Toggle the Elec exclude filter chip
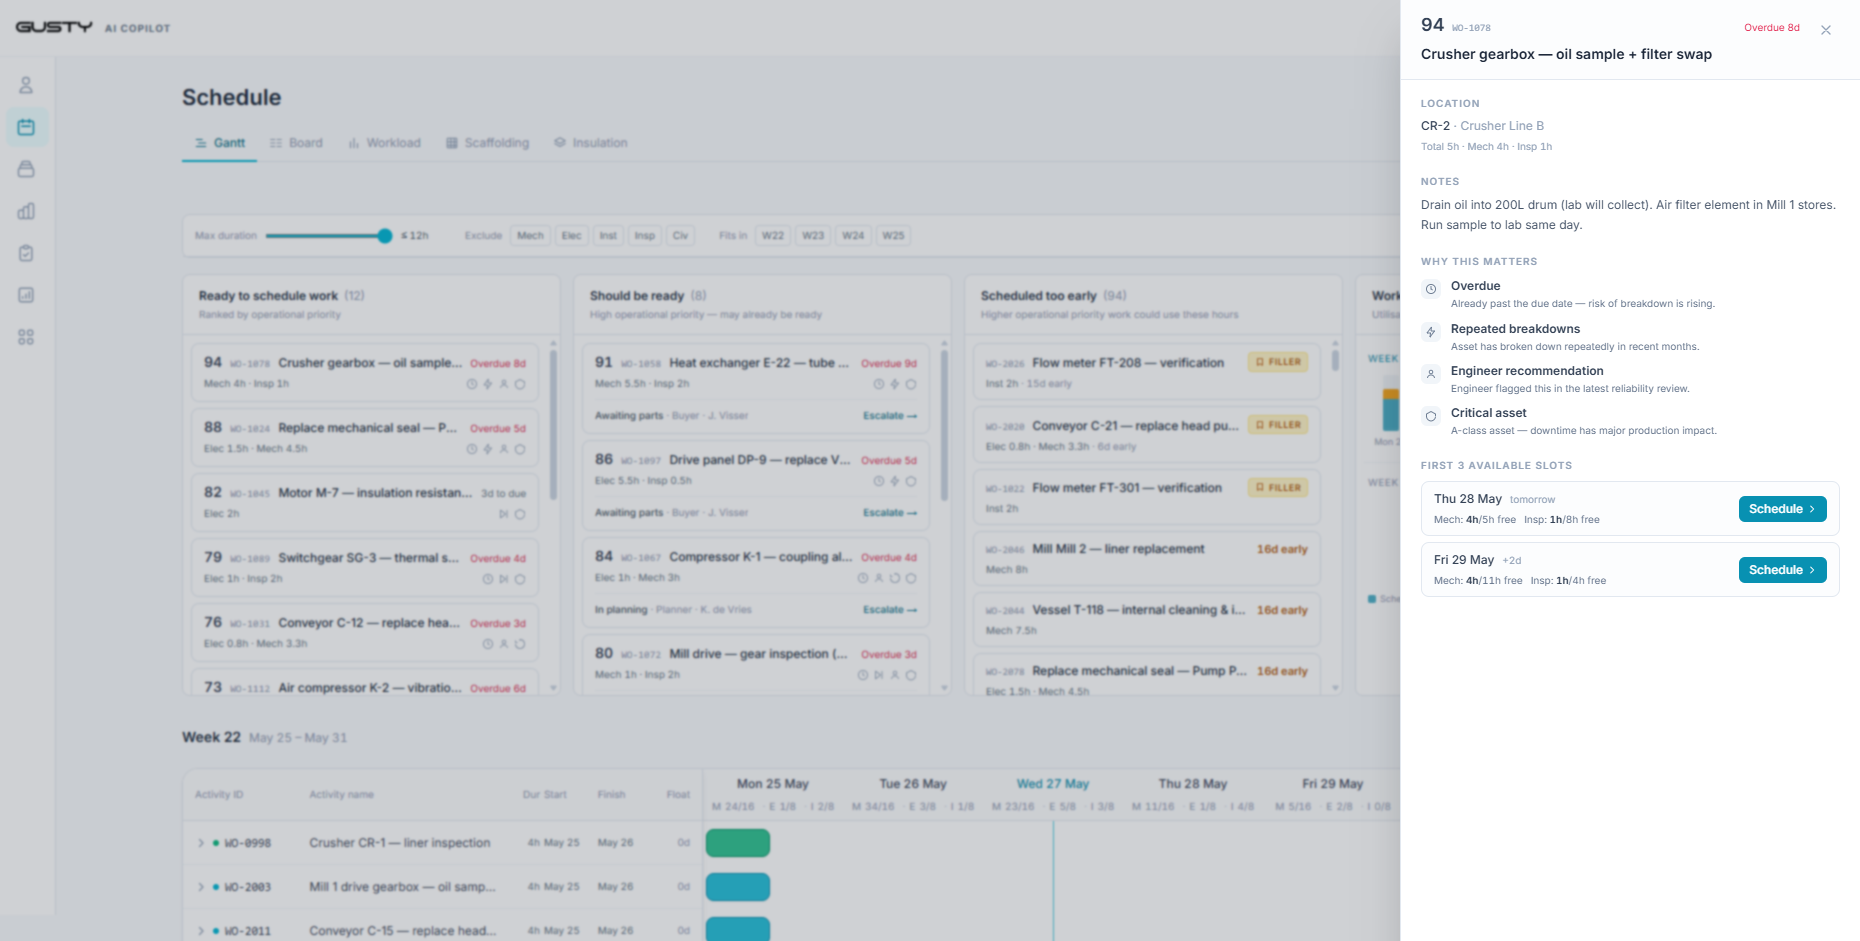Image resolution: width=1860 pixels, height=941 pixels. (x=571, y=236)
